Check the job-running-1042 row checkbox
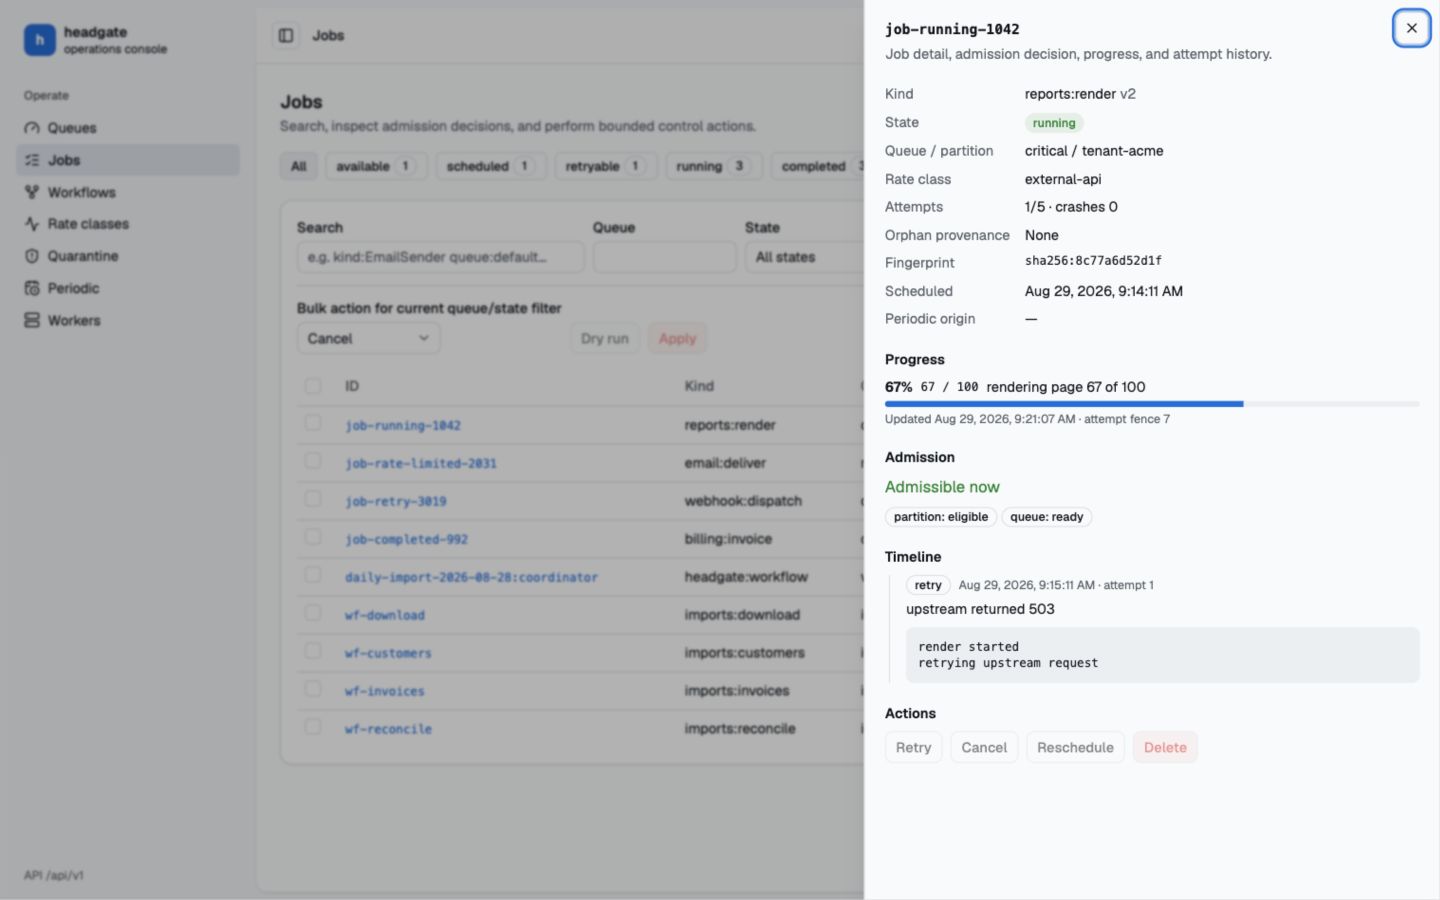This screenshot has height=900, width=1440. click(x=313, y=423)
